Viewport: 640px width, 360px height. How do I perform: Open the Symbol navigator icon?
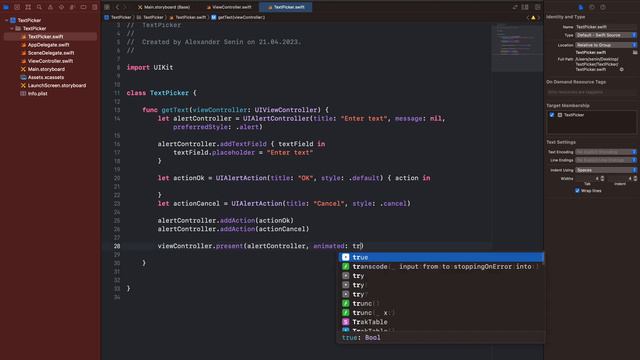point(28,7)
